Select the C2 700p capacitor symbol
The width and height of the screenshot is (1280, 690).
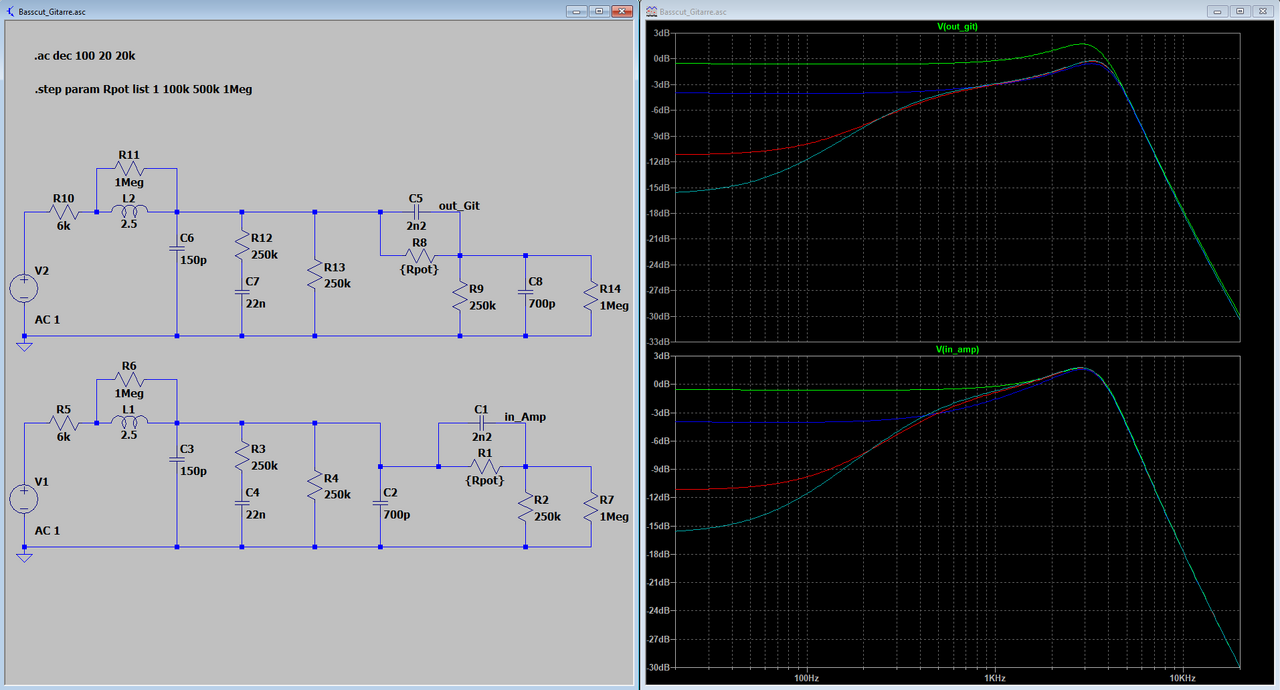click(380, 502)
